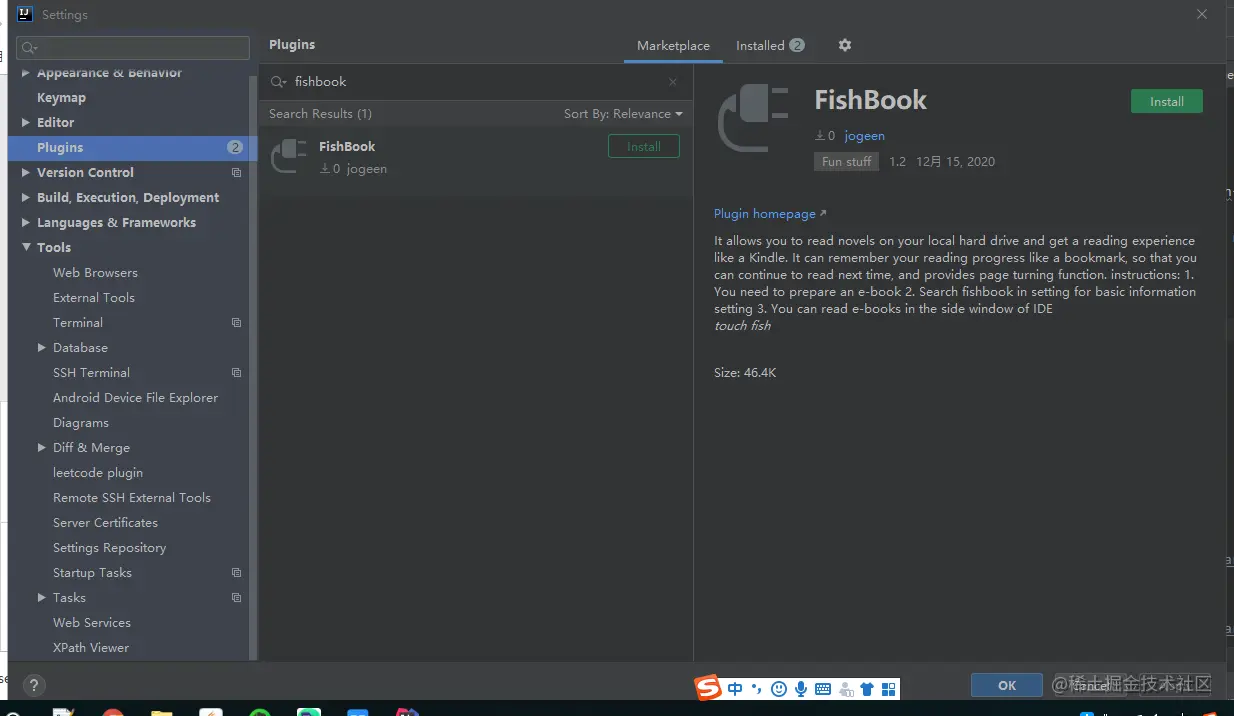Click the badge 2 on Plugins row
This screenshot has height=716, width=1234.
point(235,148)
